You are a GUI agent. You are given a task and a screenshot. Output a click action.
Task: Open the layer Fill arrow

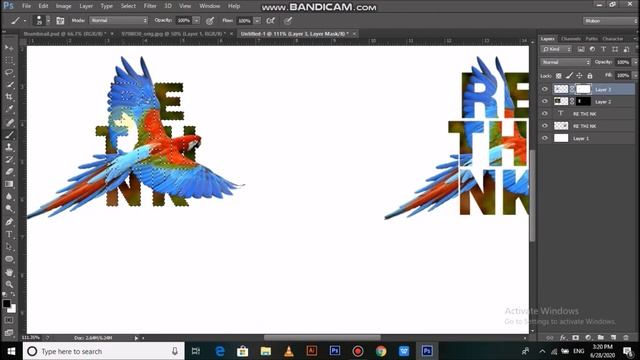[635, 76]
